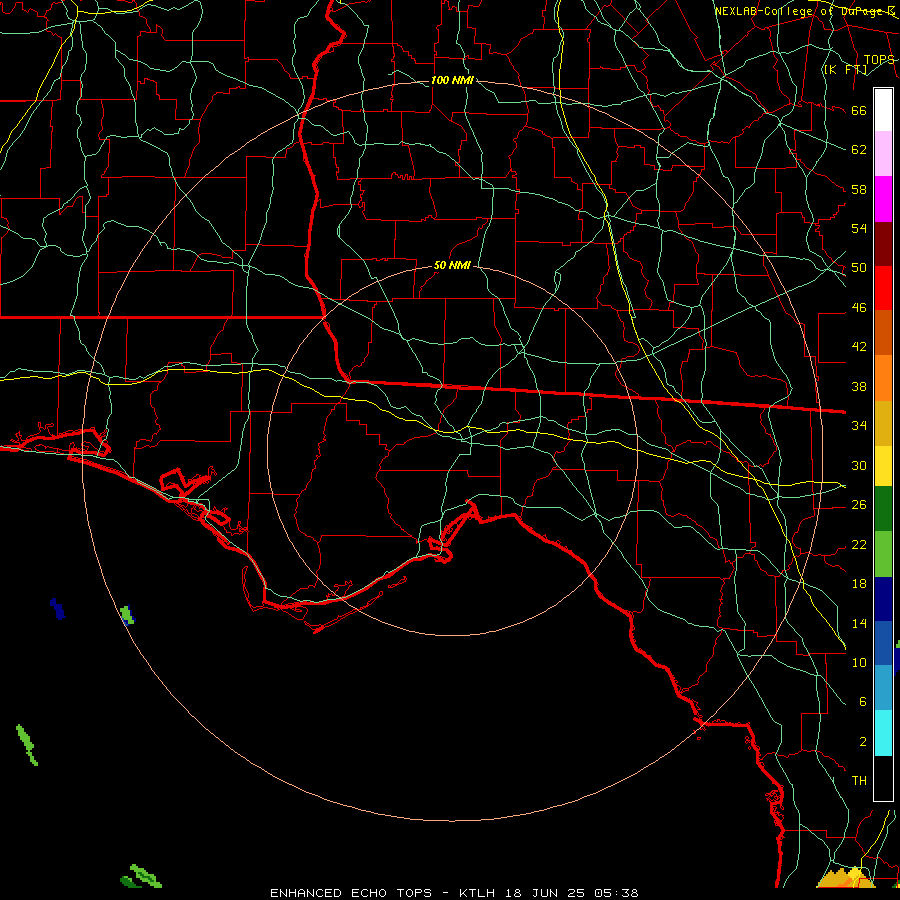Viewport: 900px width, 900px height.
Task: Click the legend value 22
Action: click(x=859, y=544)
